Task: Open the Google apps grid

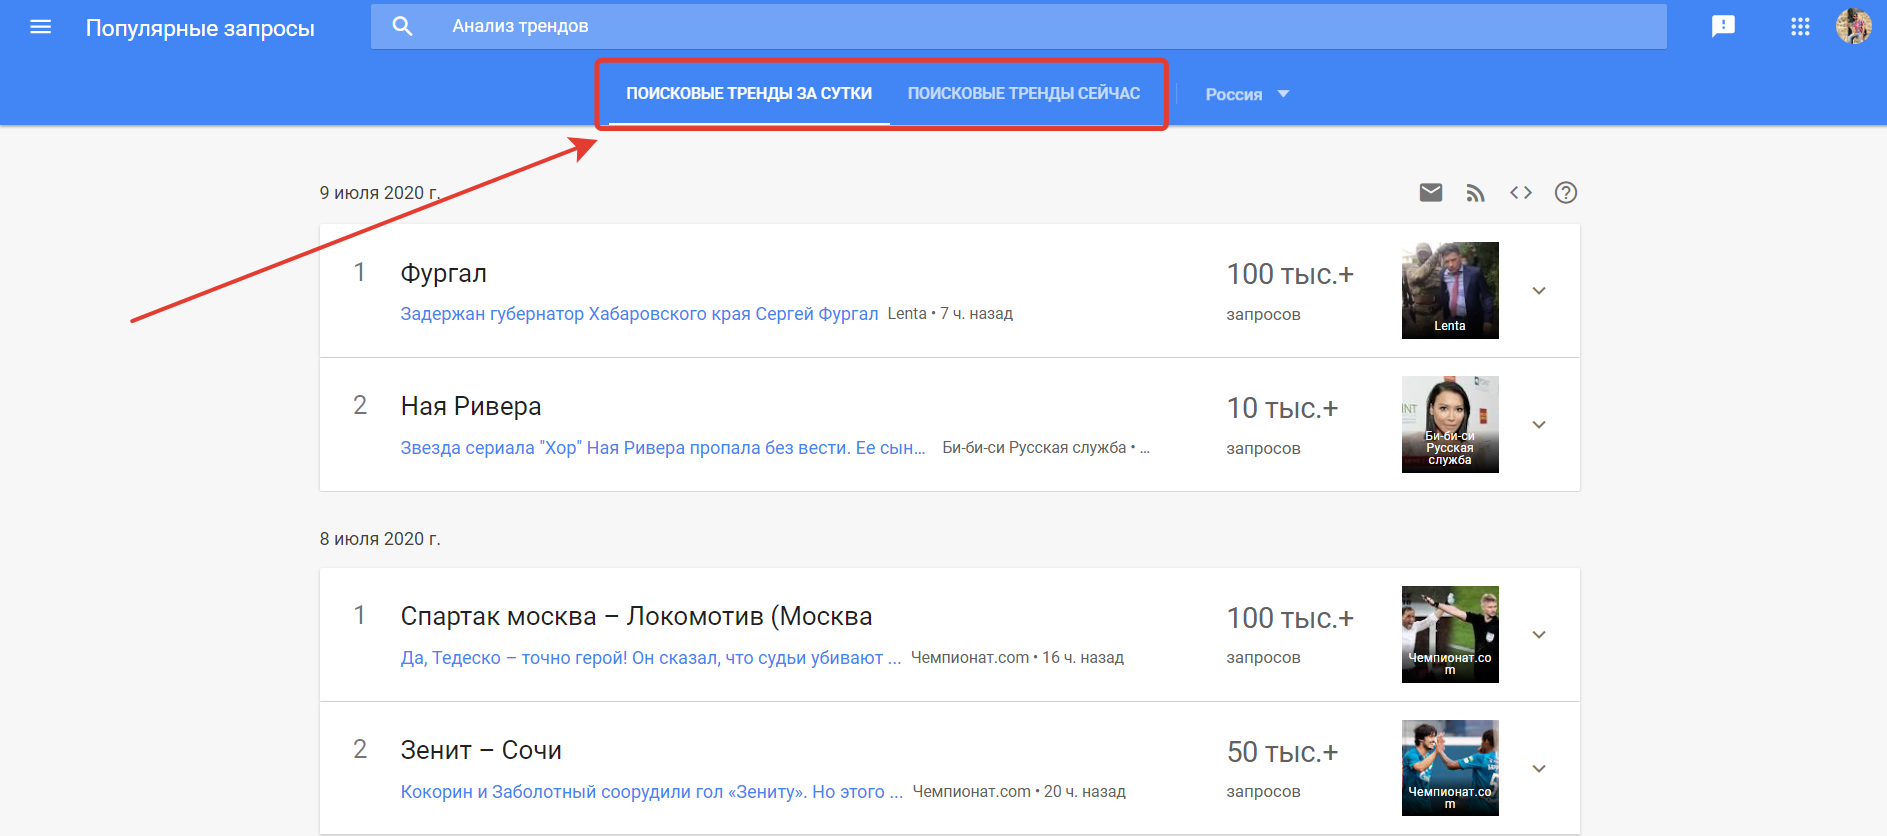Action: (x=1800, y=27)
